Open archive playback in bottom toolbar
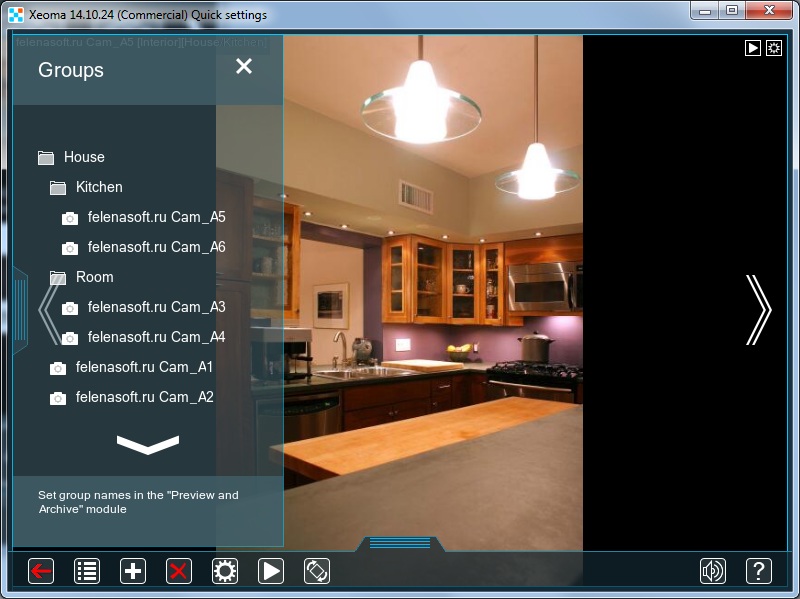800x599 pixels. [271, 571]
